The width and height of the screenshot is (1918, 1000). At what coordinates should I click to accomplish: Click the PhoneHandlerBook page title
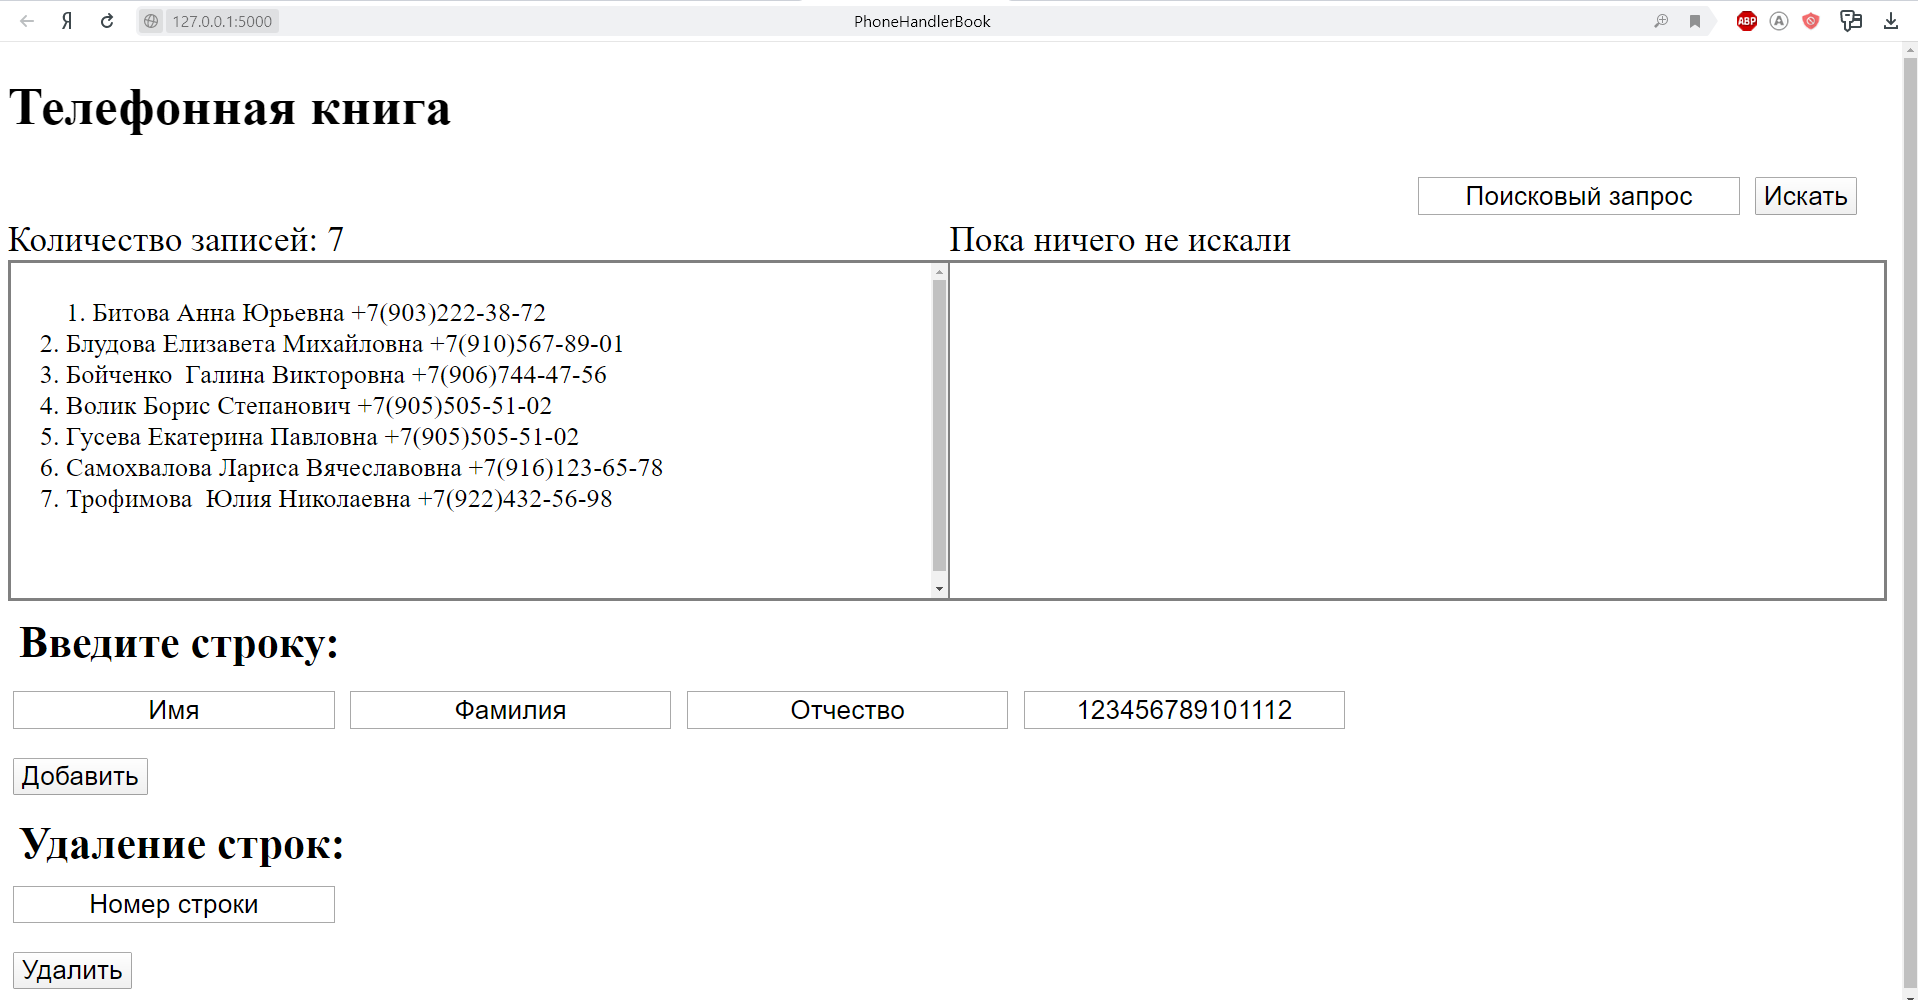tap(922, 21)
